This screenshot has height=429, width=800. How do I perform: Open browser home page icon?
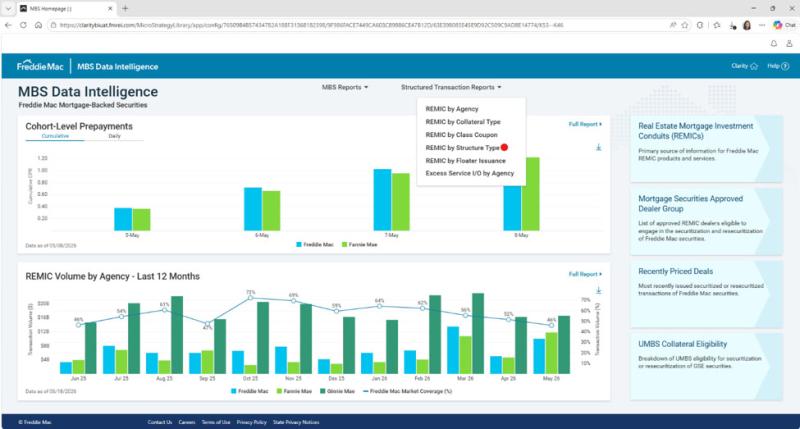(x=39, y=25)
